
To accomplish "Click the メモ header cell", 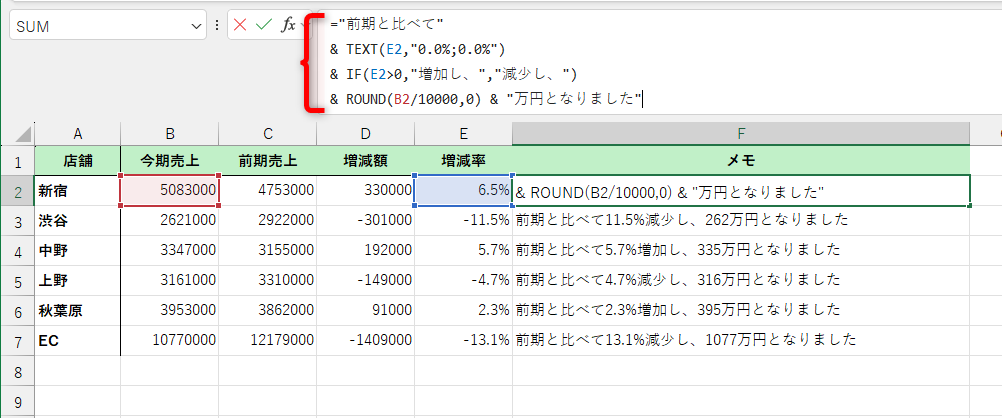I will click(741, 160).
